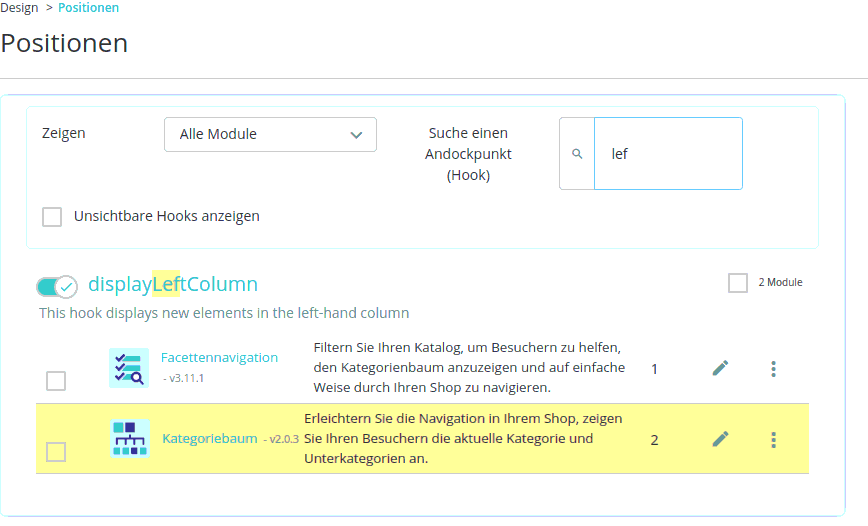Image resolution: width=868 pixels, height=526 pixels.
Task: Toggle the displayLeftColumn hook switch
Action: (56, 286)
